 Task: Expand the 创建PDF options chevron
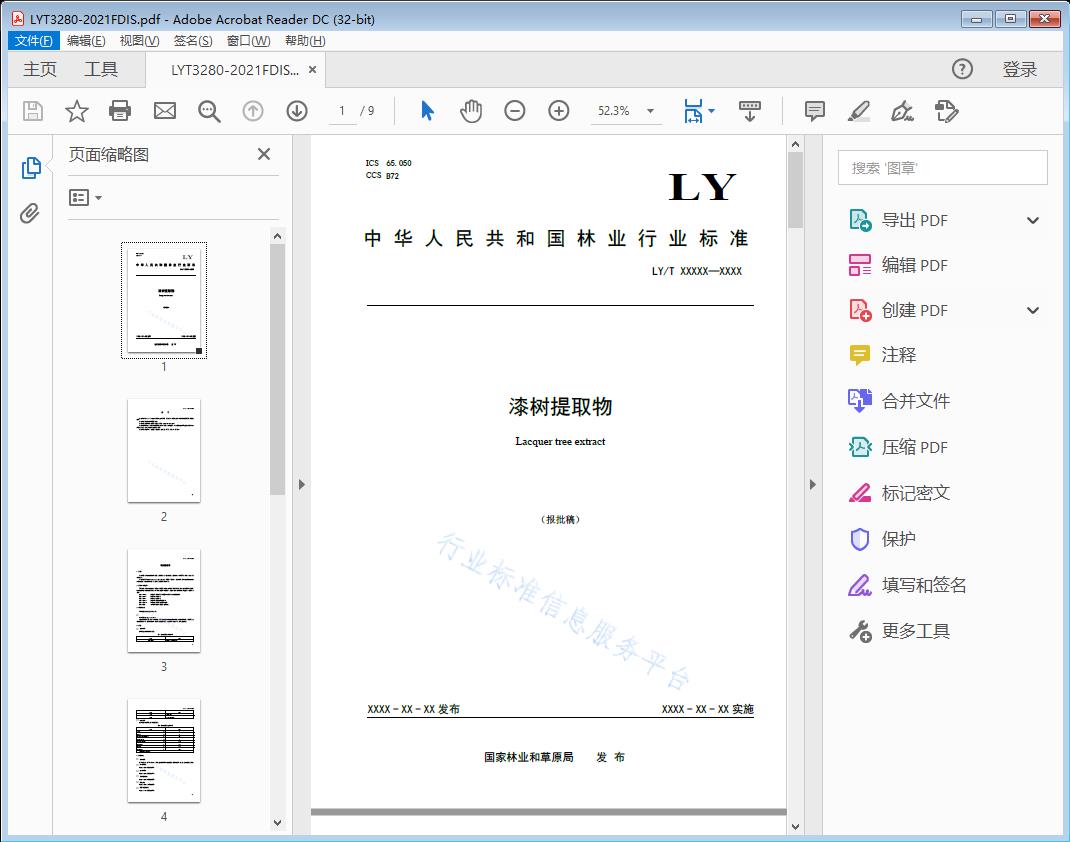[1032, 310]
